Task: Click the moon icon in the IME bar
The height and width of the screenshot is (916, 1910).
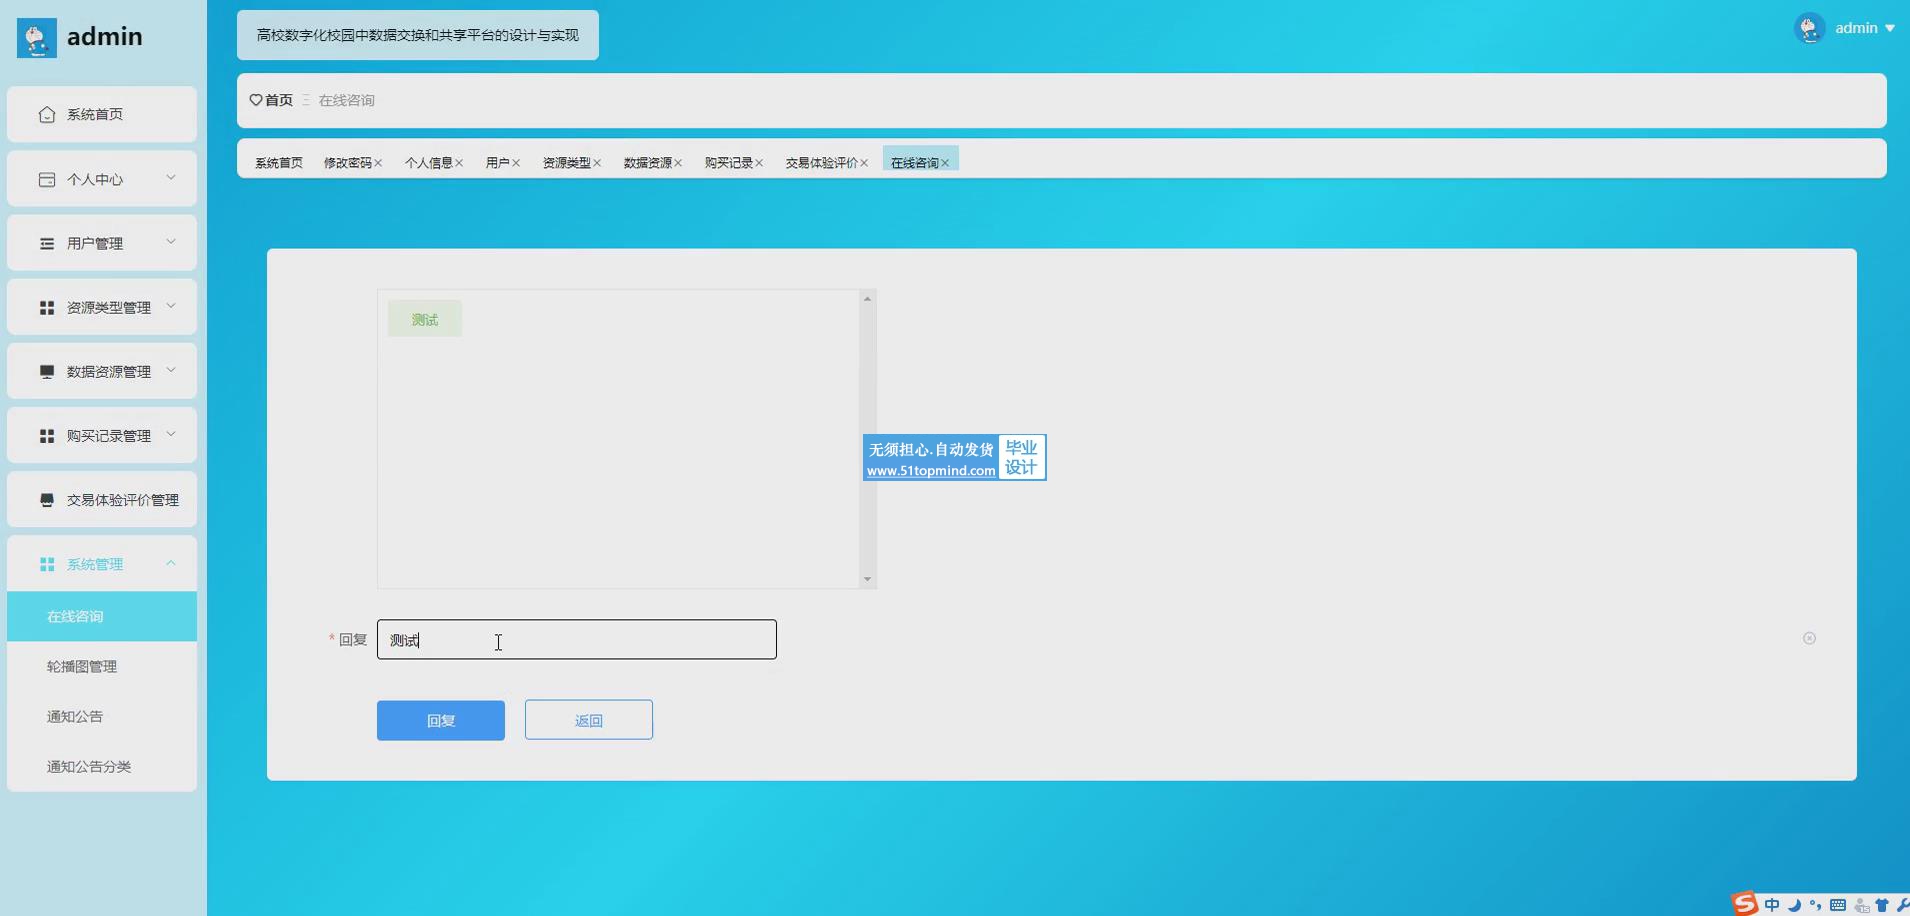Action: 1794,905
